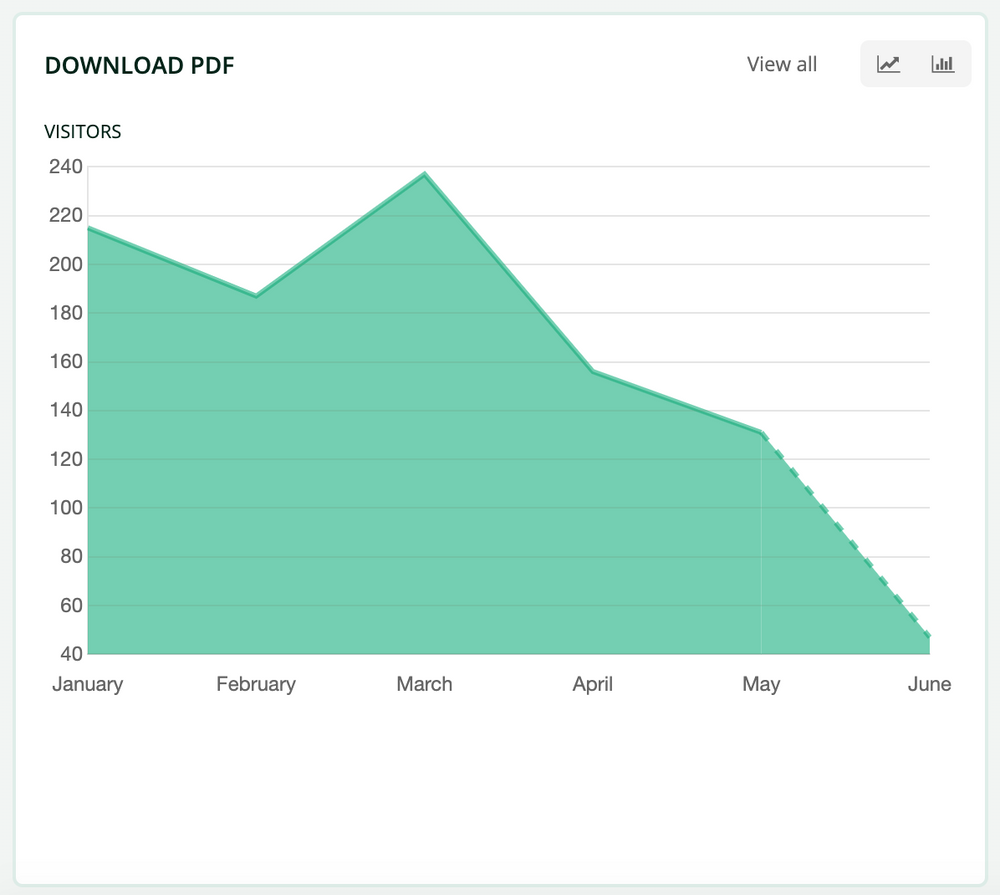Image resolution: width=1000 pixels, height=895 pixels.
Task: Select the April axis label
Action: pyautogui.click(x=593, y=684)
